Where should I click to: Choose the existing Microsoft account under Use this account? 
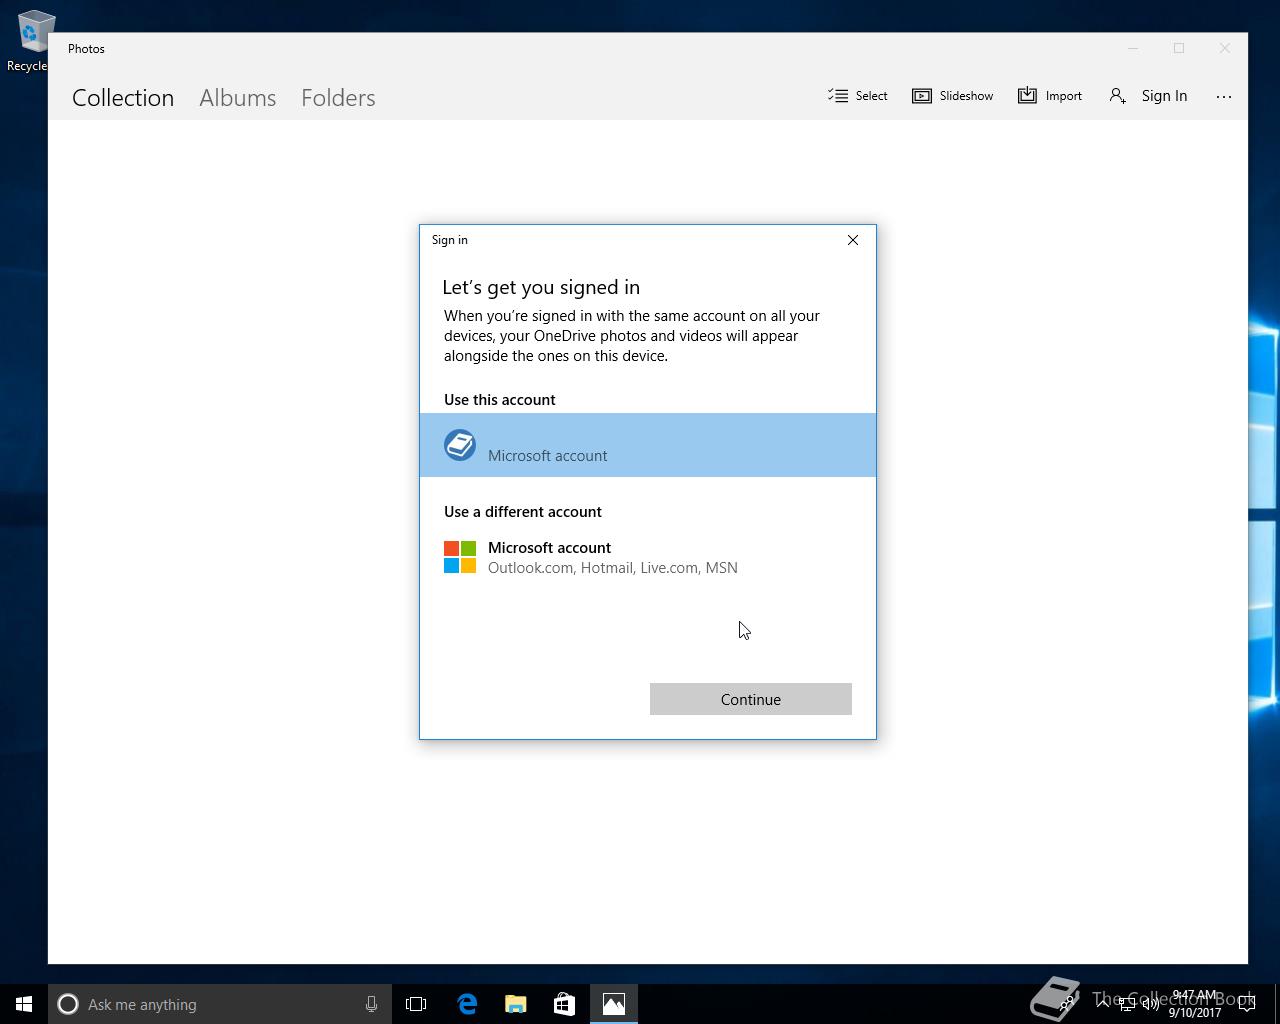tap(648, 445)
